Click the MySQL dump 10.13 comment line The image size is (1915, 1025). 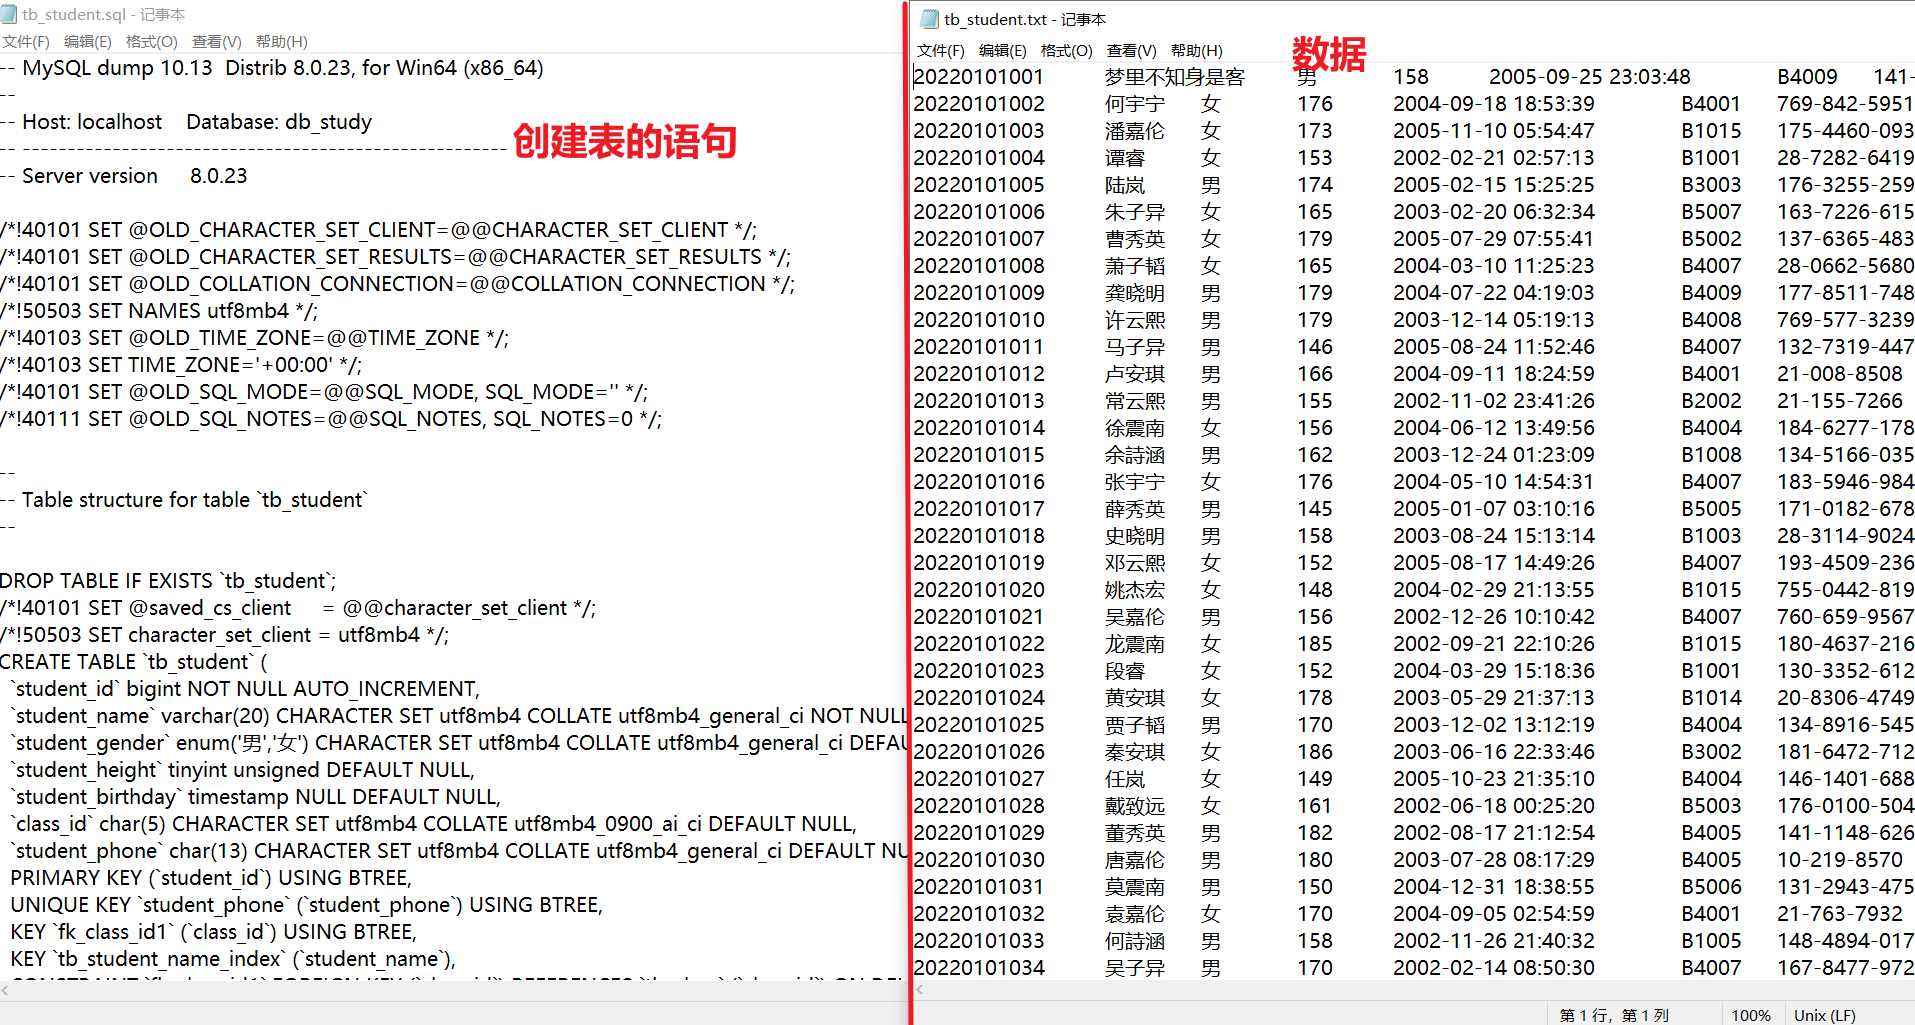272,68
